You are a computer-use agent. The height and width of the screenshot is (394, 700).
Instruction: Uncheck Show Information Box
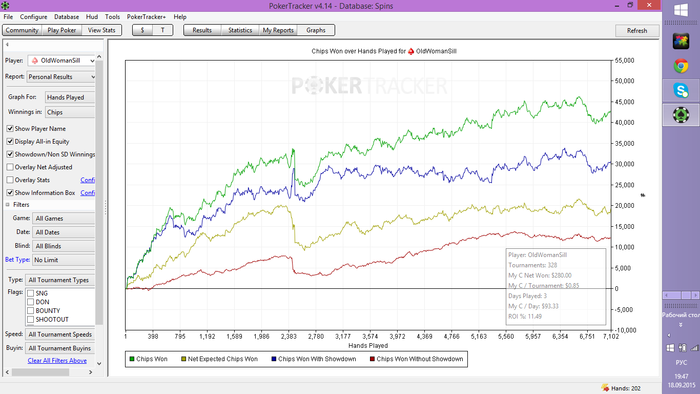(x=10, y=193)
